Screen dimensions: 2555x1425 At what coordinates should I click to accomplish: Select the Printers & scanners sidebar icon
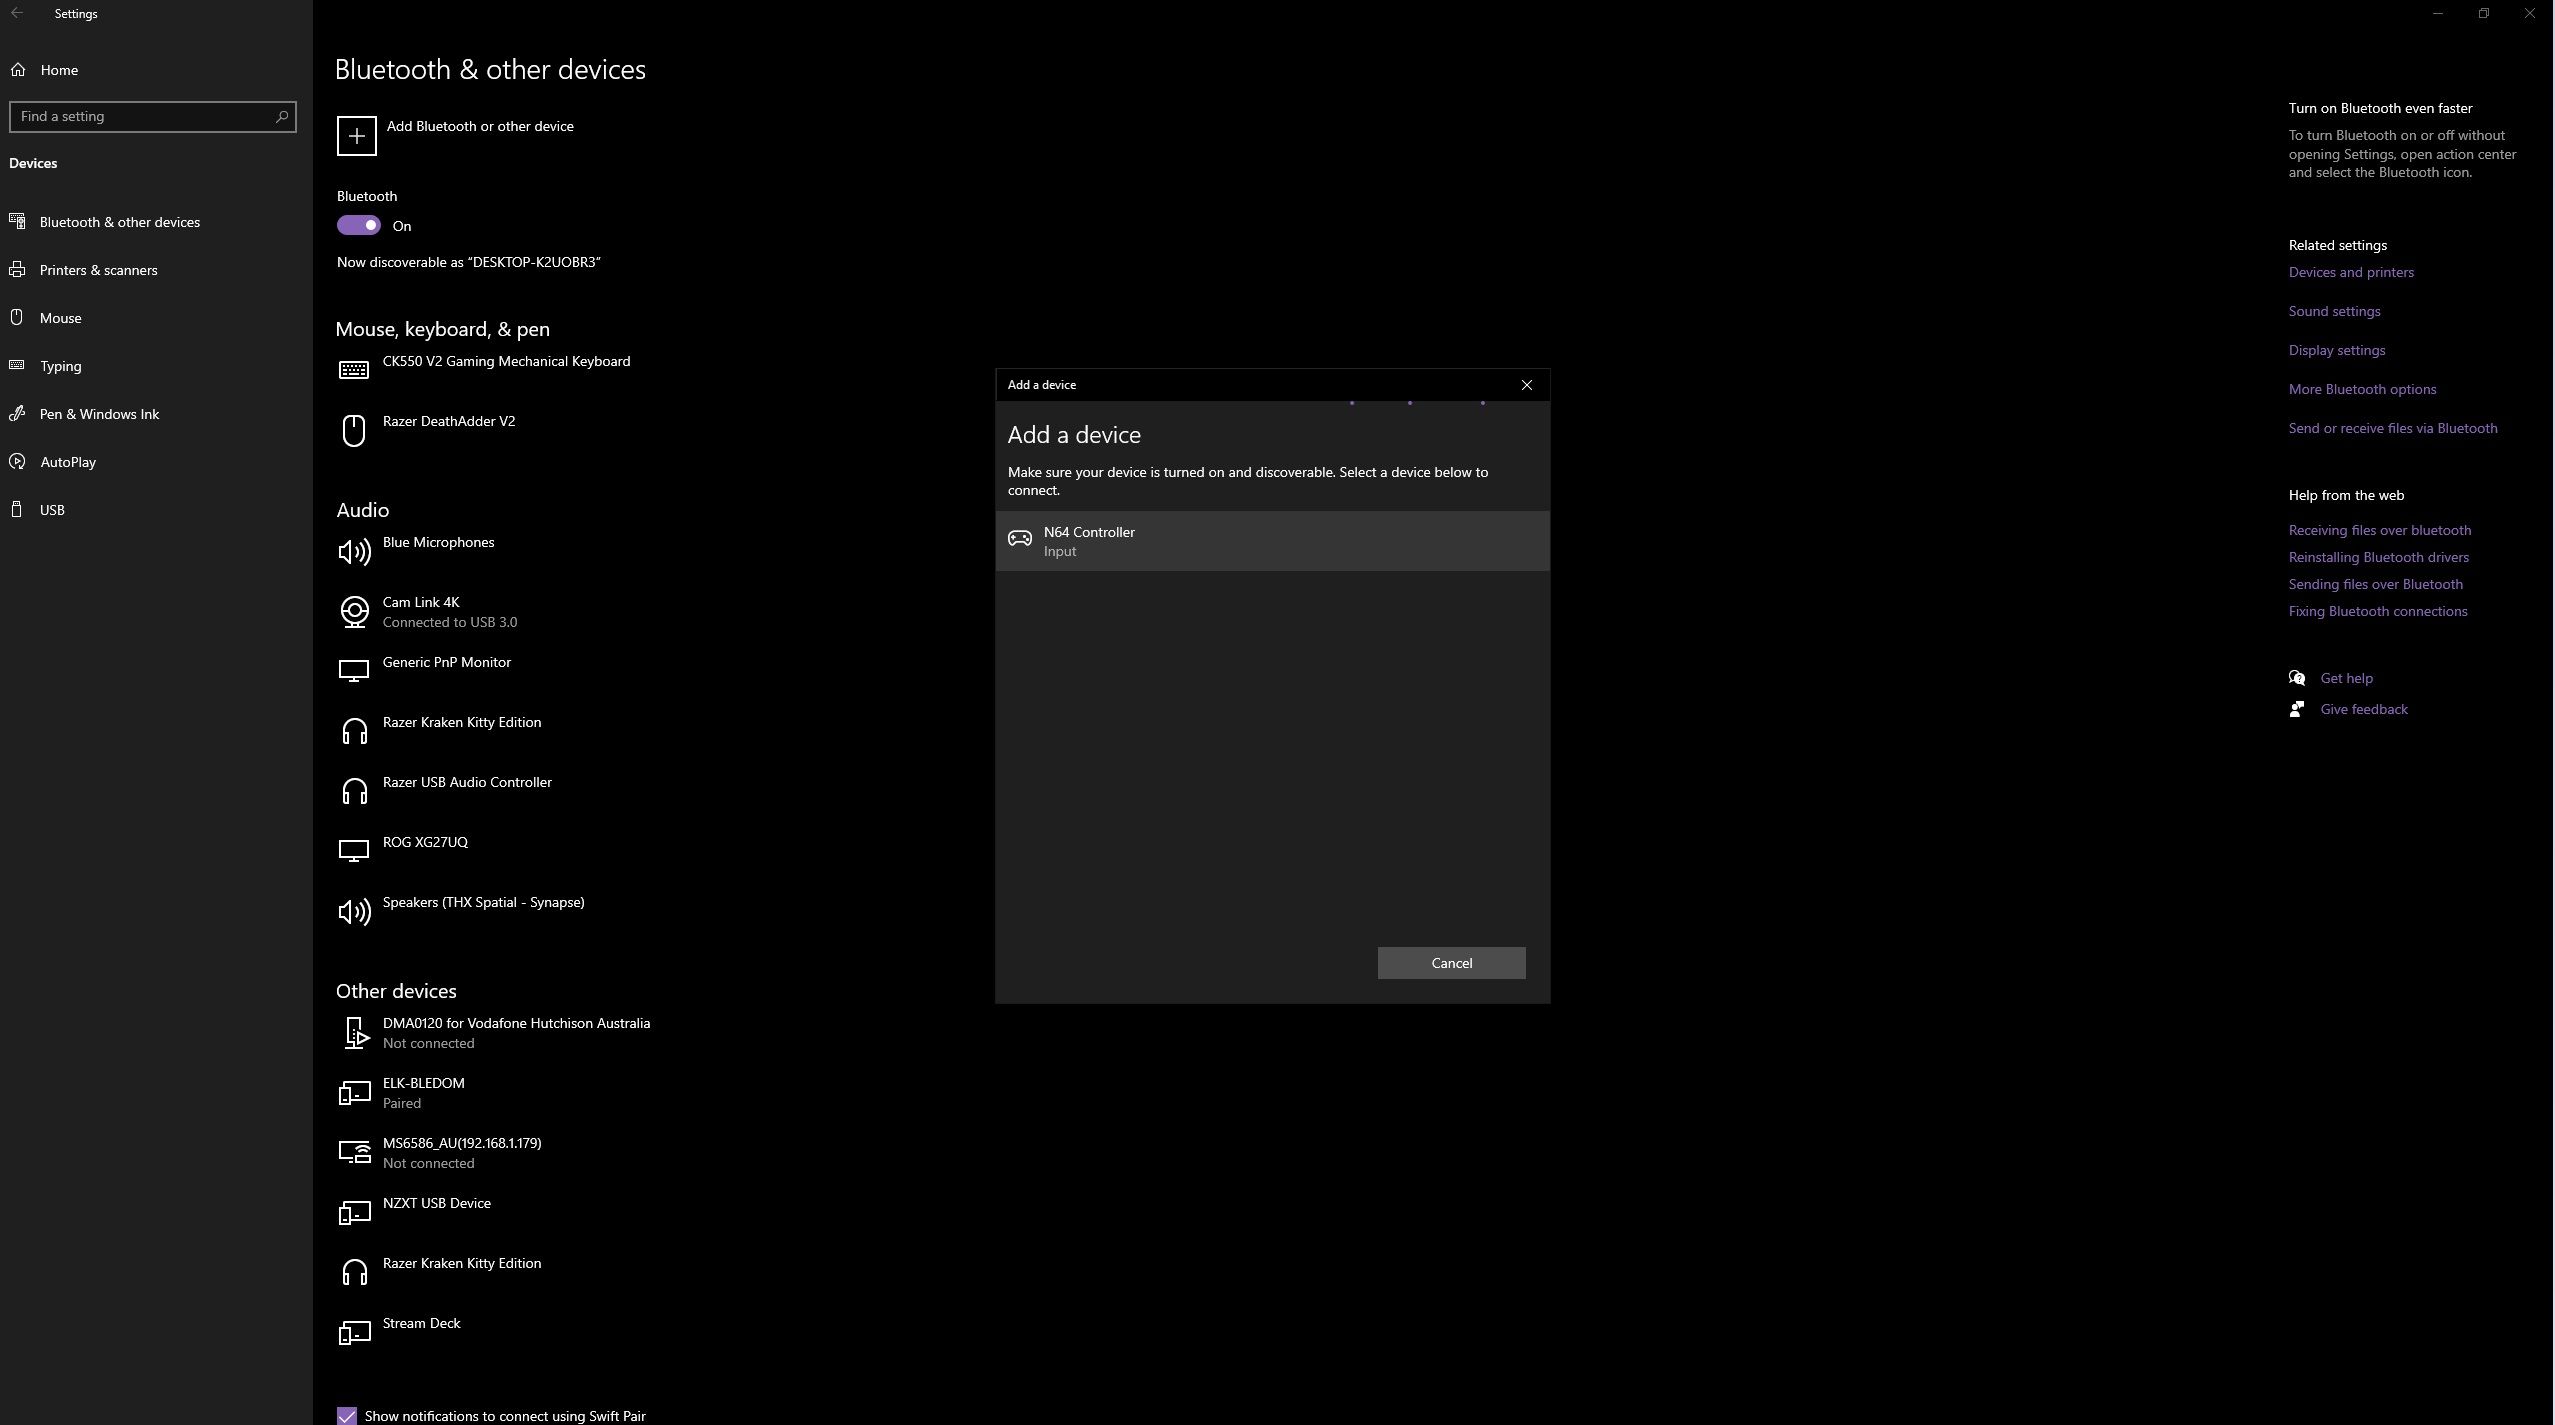pyautogui.click(x=18, y=269)
